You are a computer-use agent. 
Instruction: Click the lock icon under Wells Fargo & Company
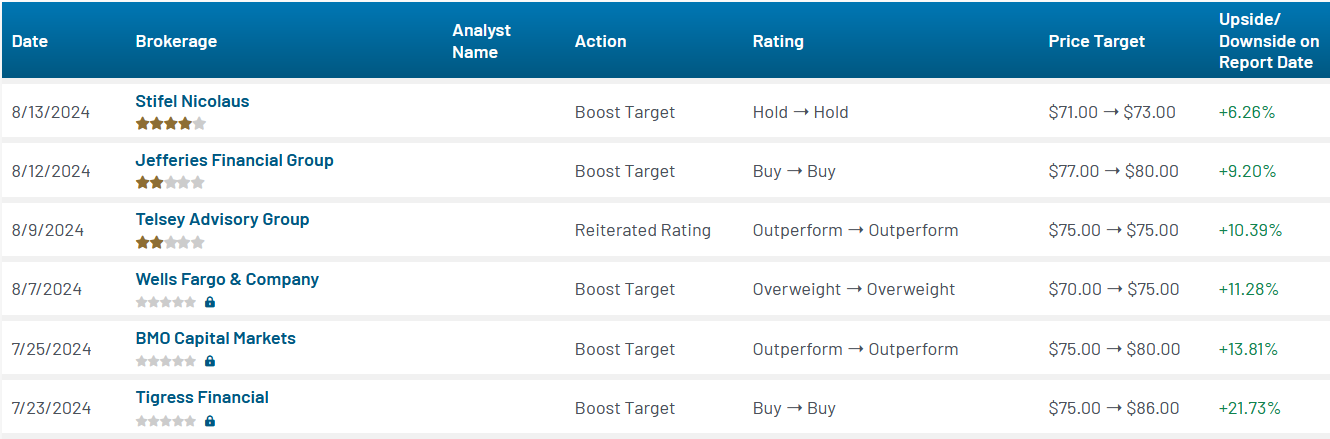tap(210, 302)
